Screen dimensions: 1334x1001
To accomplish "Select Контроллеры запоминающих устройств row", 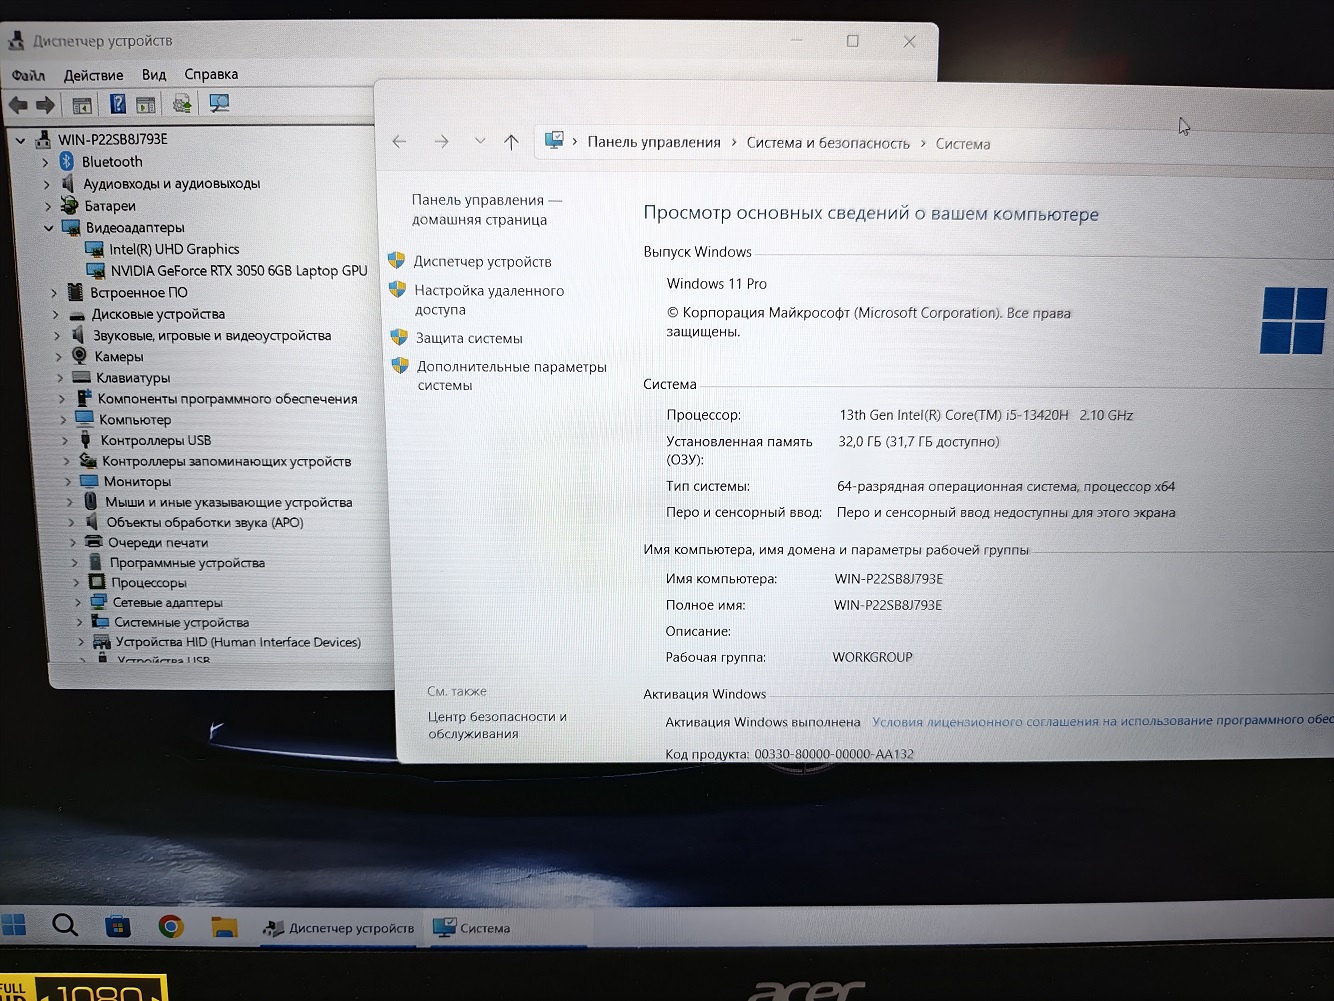I will [226, 461].
